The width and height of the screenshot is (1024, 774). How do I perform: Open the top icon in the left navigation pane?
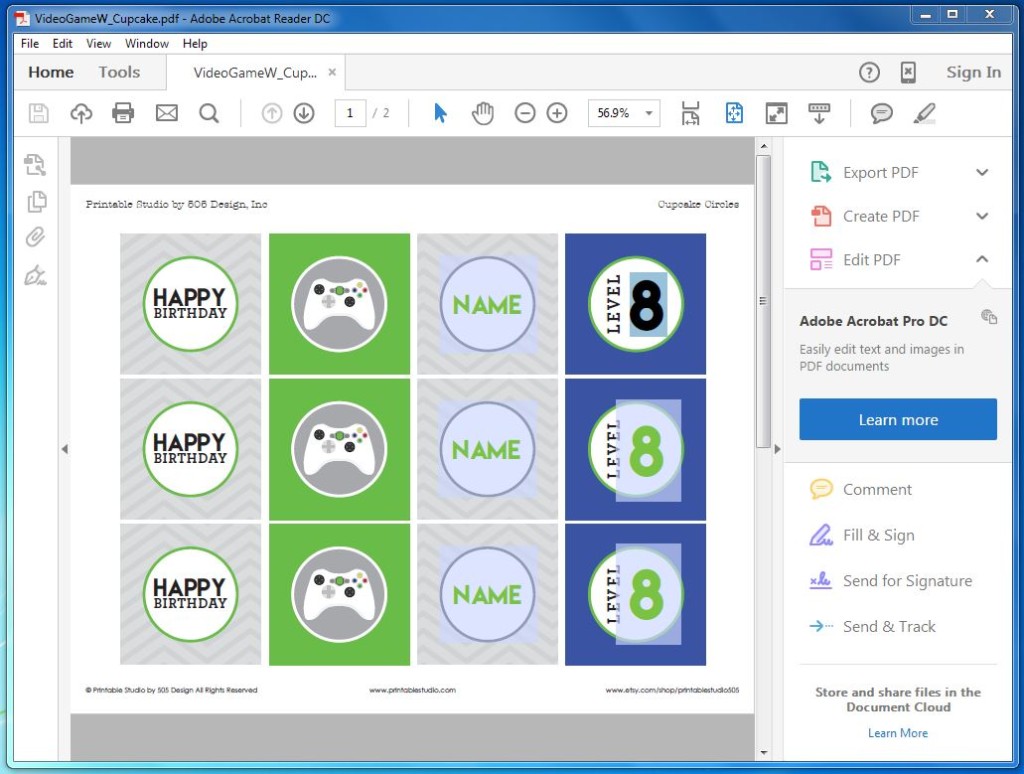tap(35, 165)
